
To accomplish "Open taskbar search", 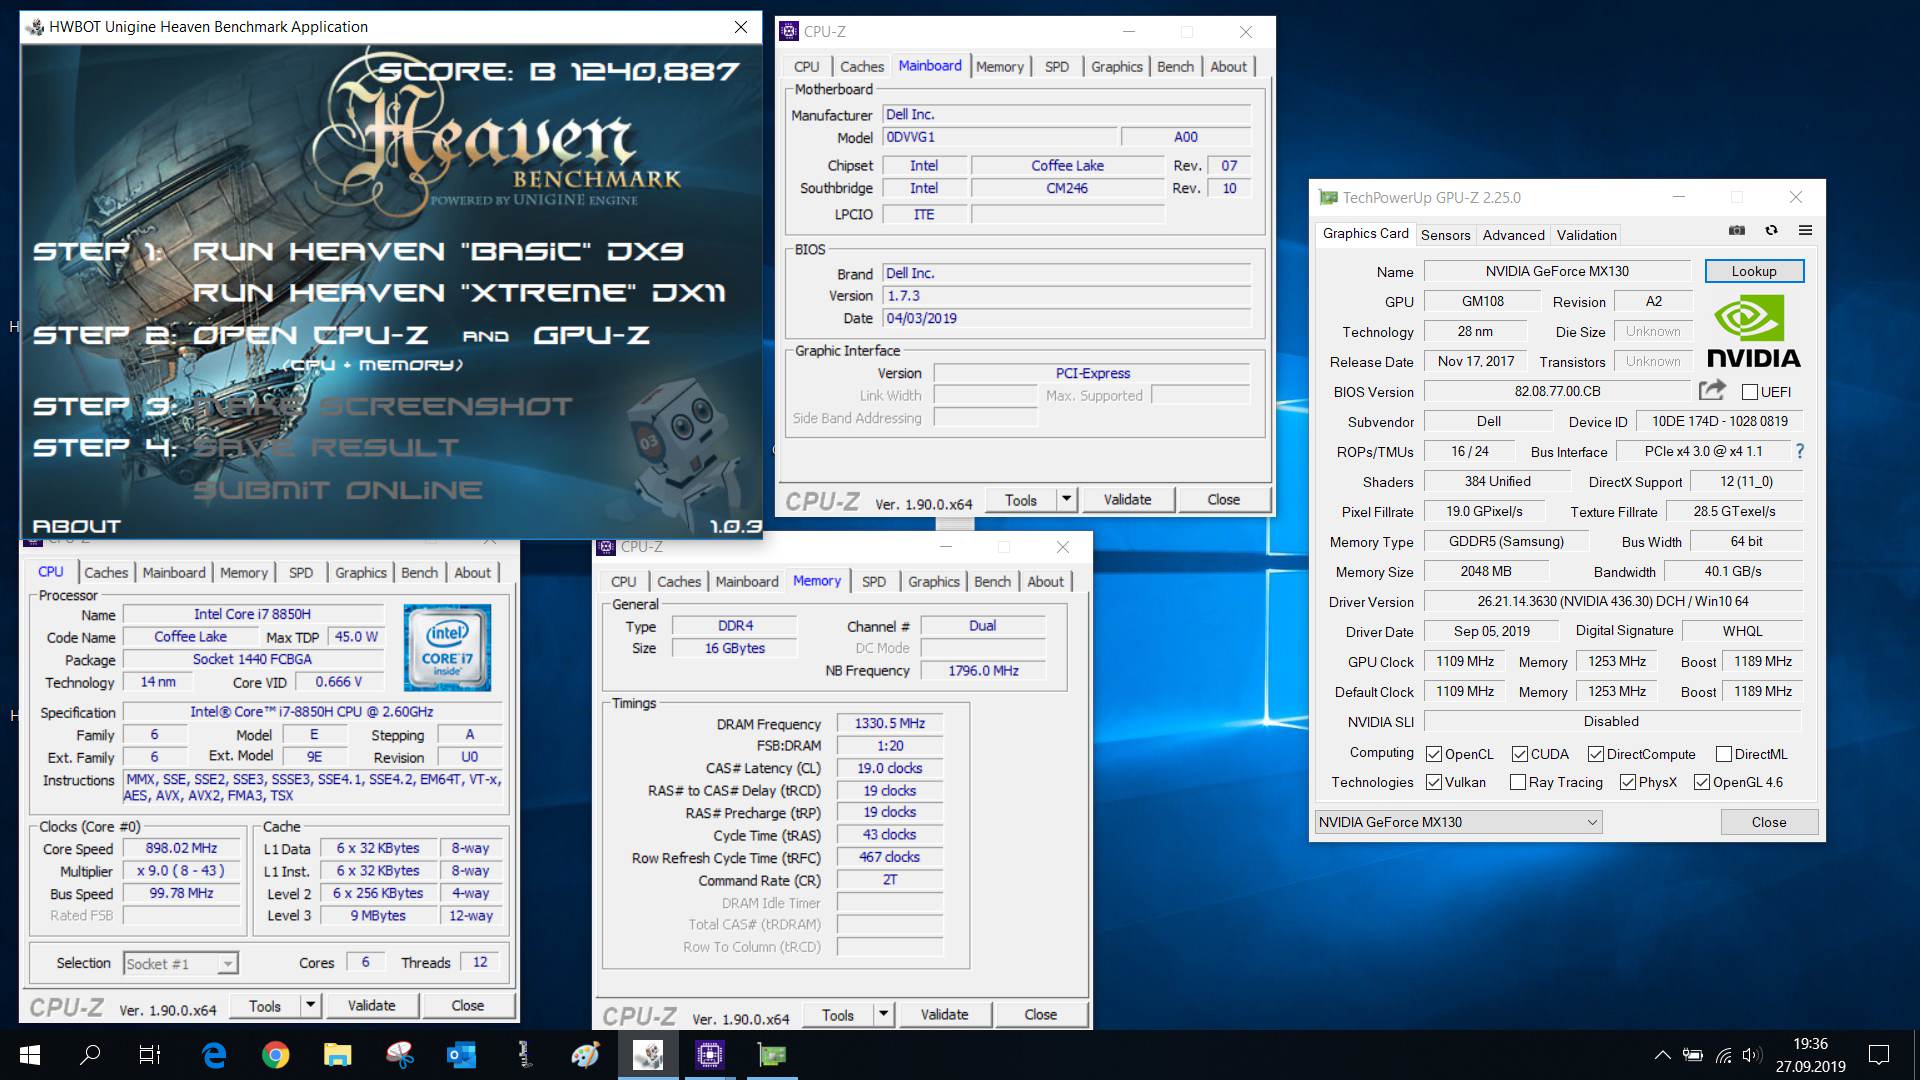I will (90, 1055).
